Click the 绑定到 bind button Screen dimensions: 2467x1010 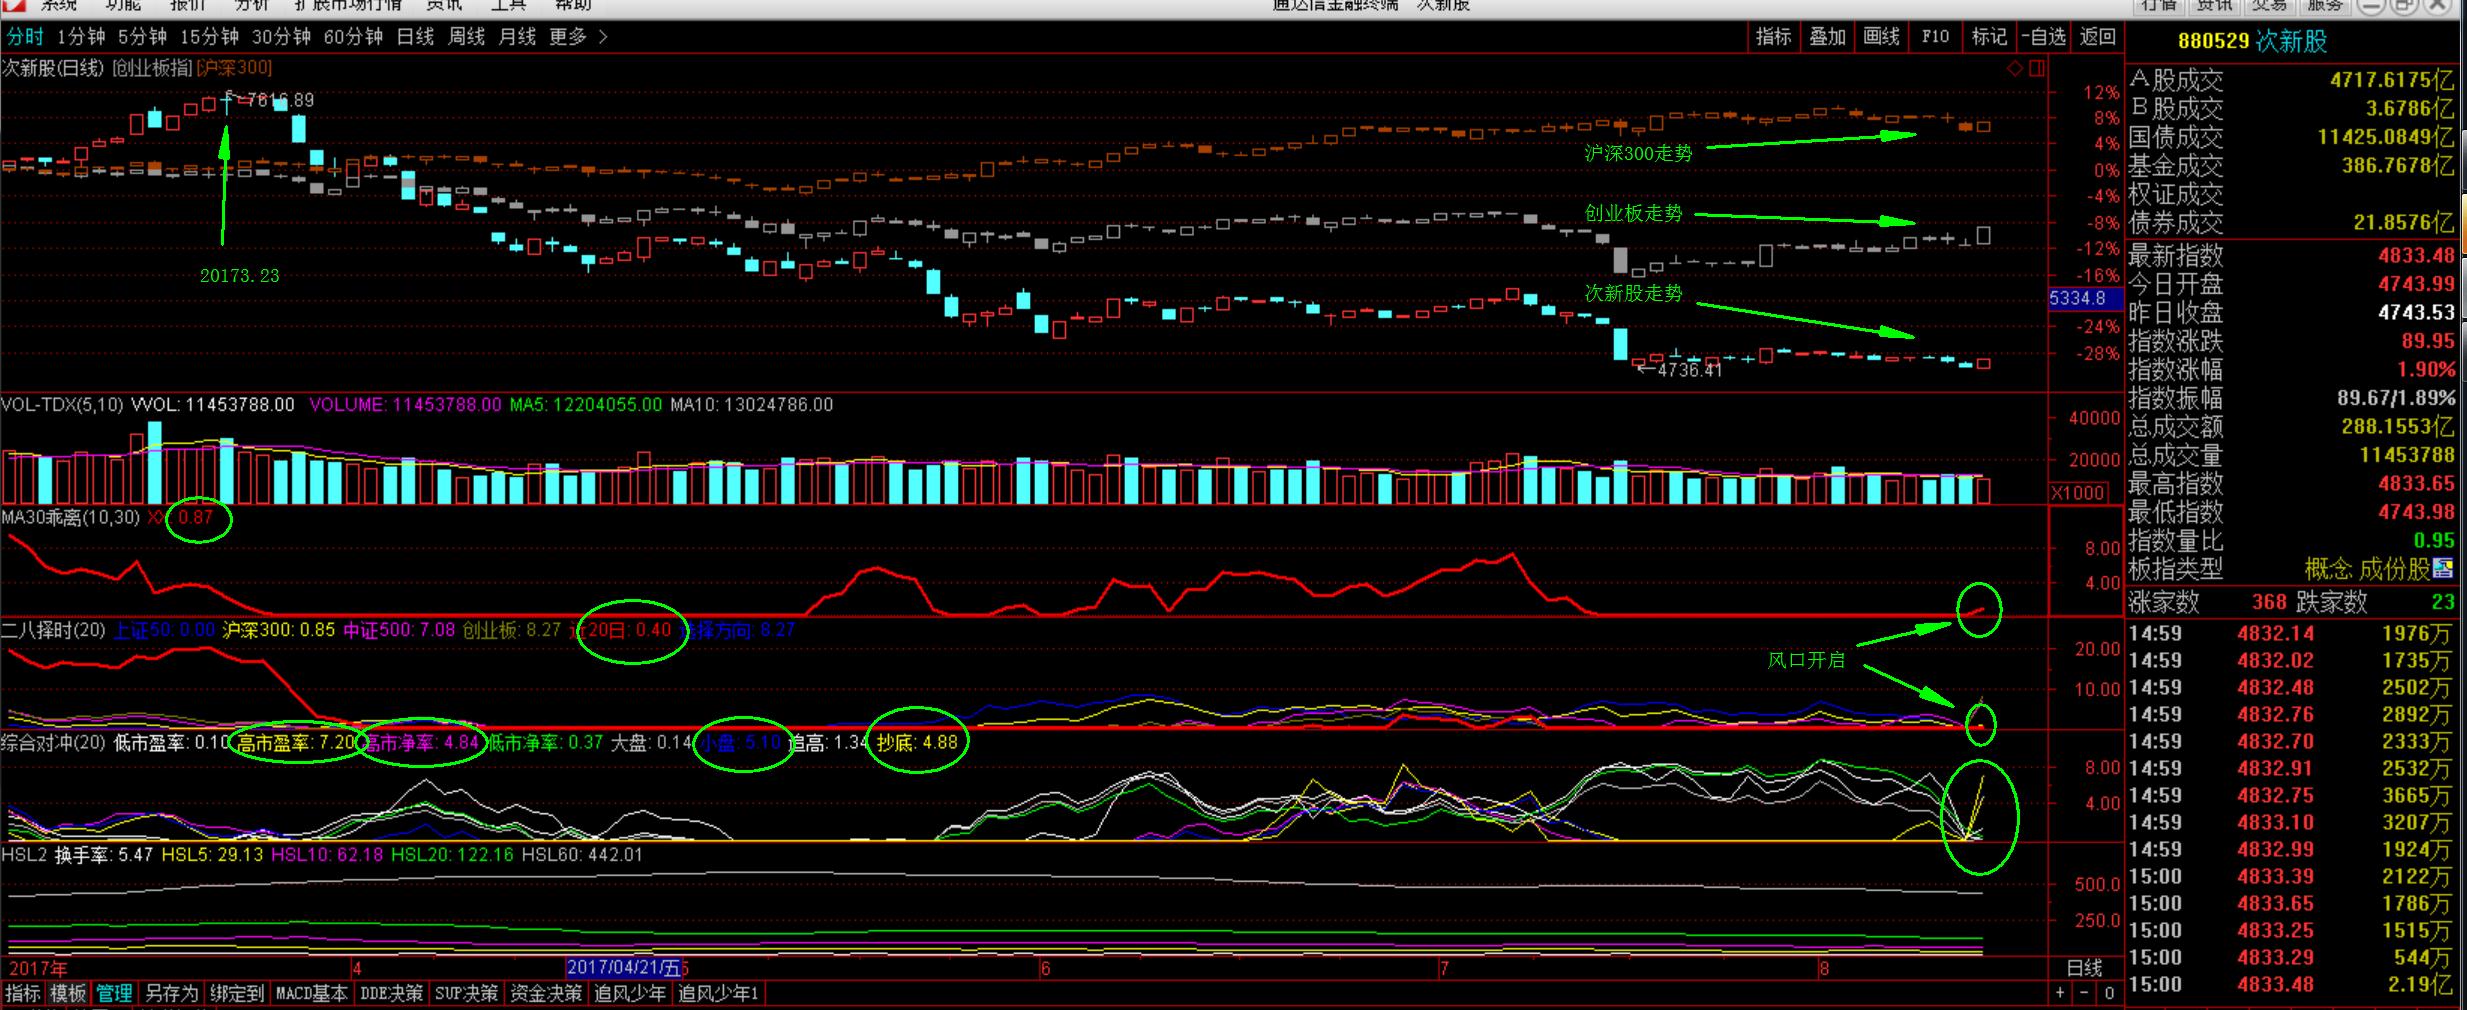(237, 993)
